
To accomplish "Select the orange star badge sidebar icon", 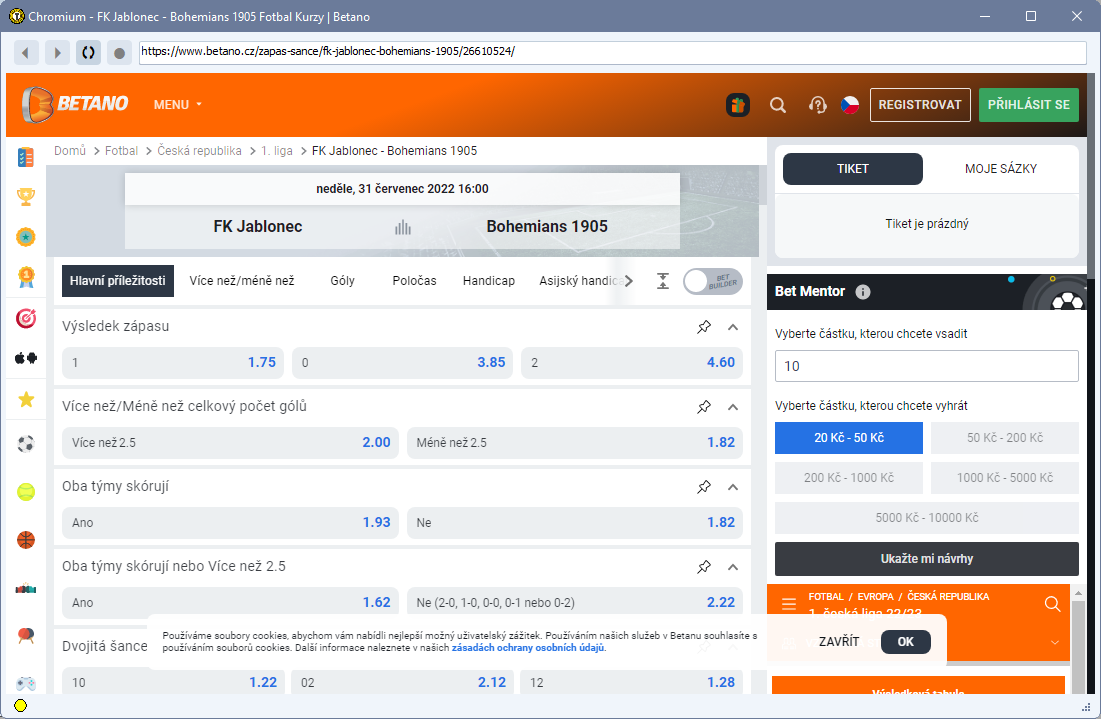I will [x=26, y=237].
